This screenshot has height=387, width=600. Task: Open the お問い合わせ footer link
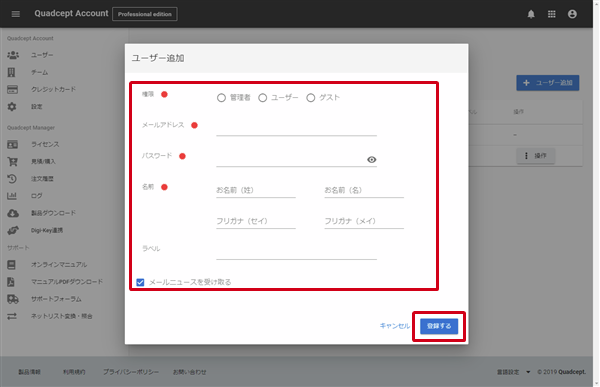point(190,372)
